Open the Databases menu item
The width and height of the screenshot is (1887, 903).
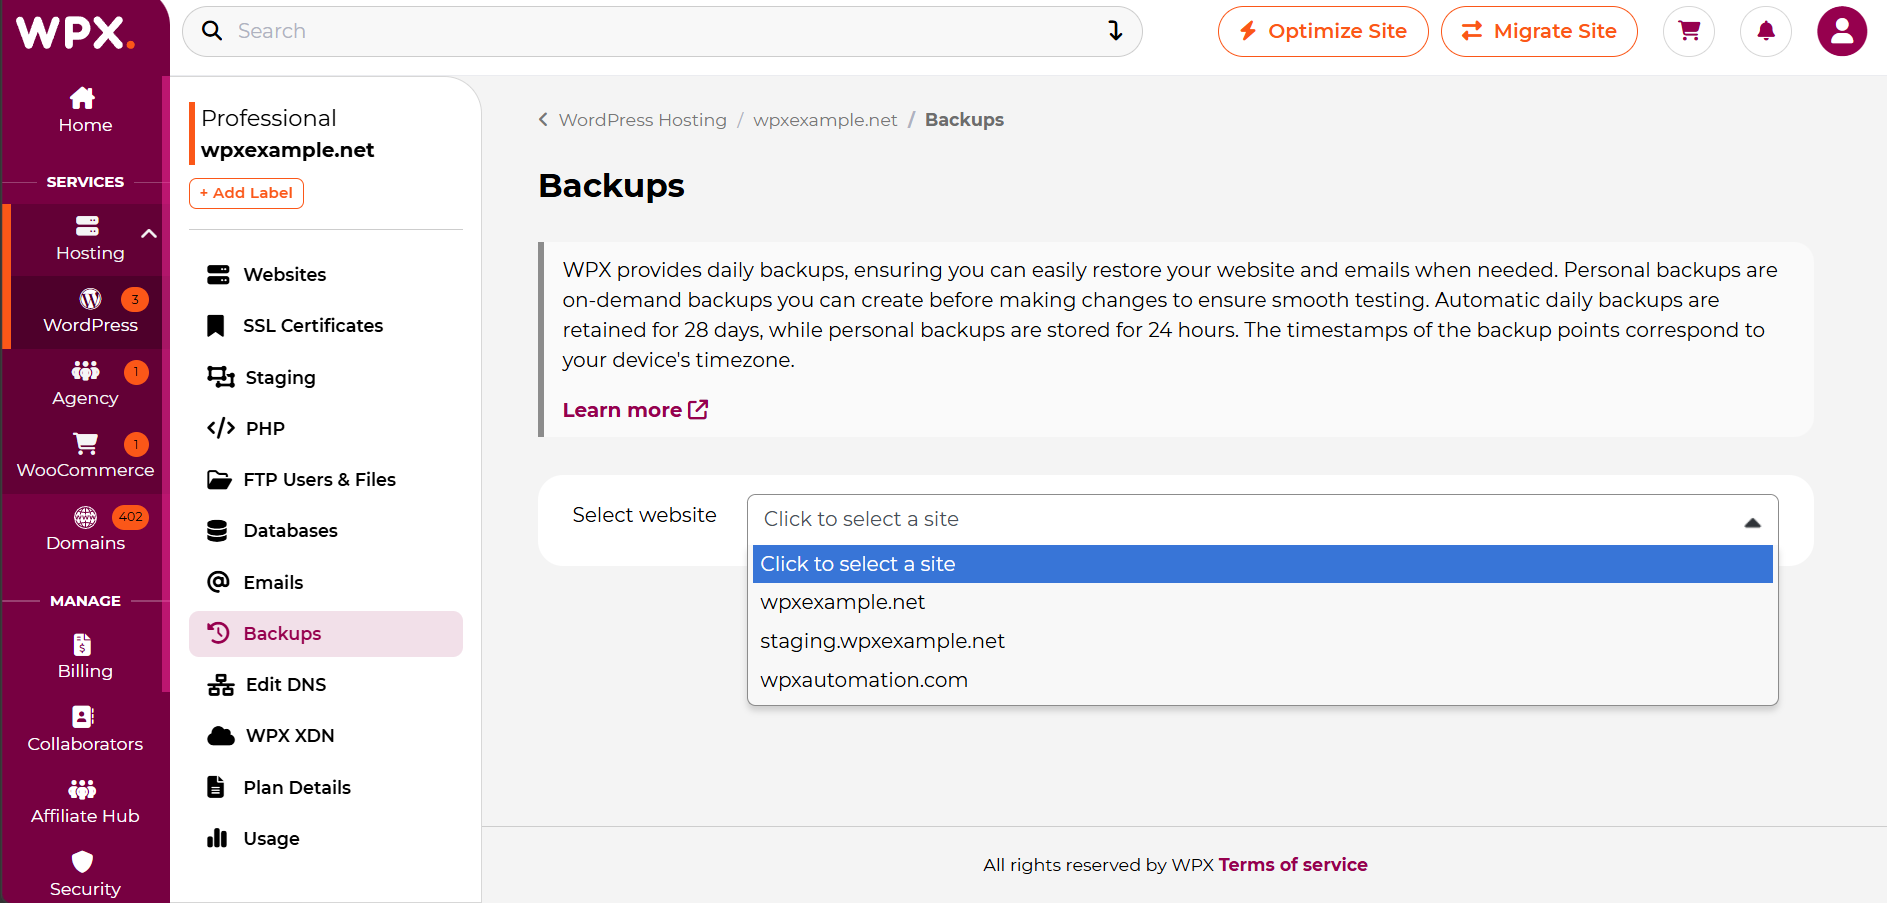click(x=326, y=531)
